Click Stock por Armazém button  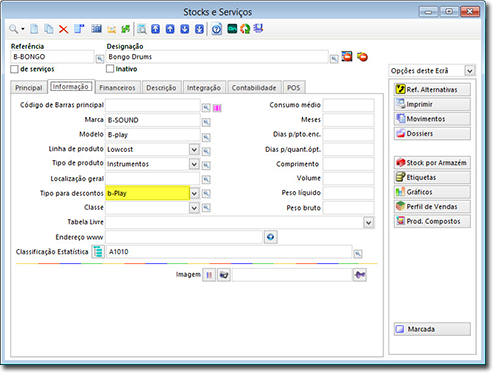click(x=432, y=163)
